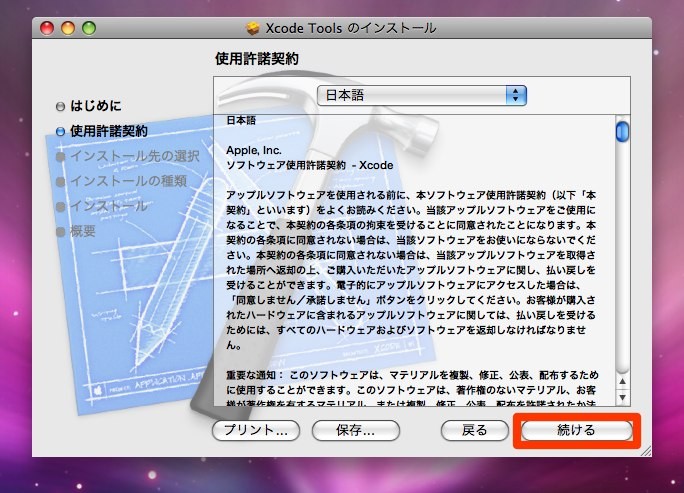Click the red close window button
The image size is (684, 493).
click(x=47, y=28)
